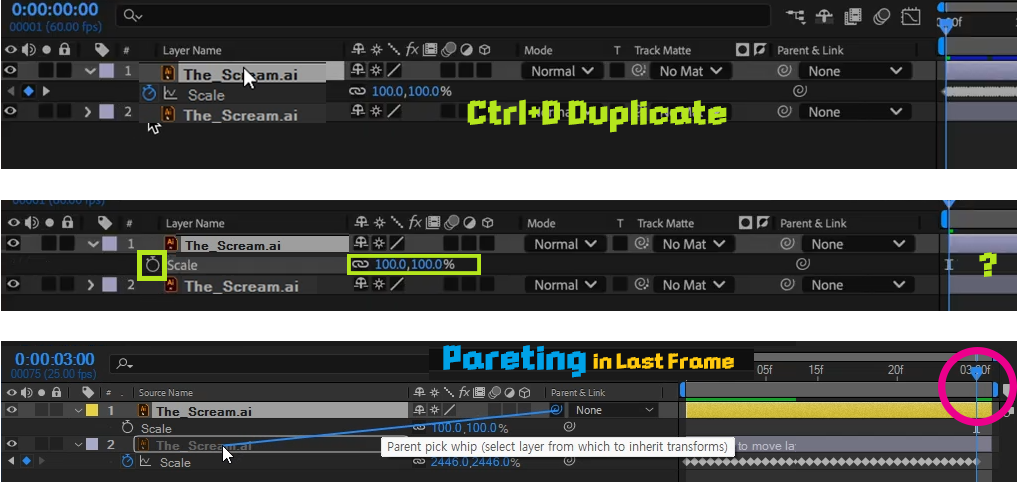1017x482 pixels.
Task: Hide layer 1 eye in top timeline
Action: pos(10,70)
